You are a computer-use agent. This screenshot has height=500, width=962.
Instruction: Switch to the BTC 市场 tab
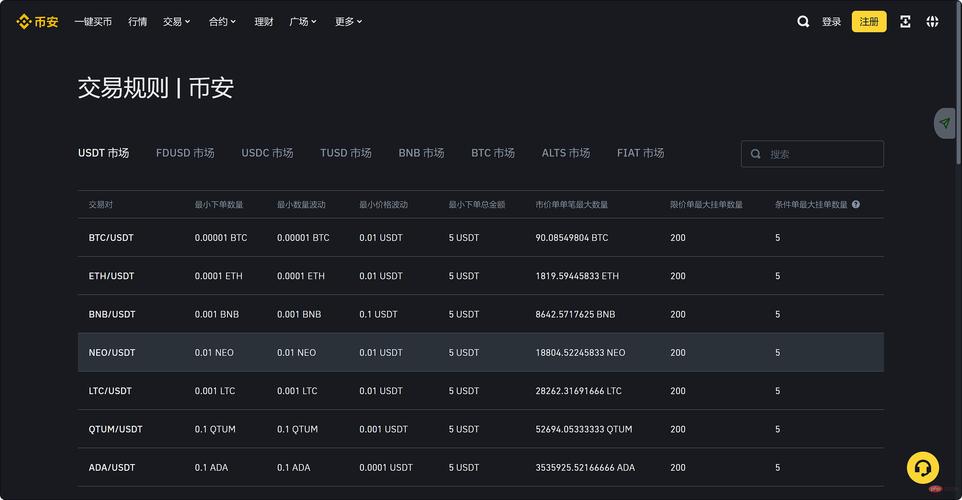coord(493,153)
